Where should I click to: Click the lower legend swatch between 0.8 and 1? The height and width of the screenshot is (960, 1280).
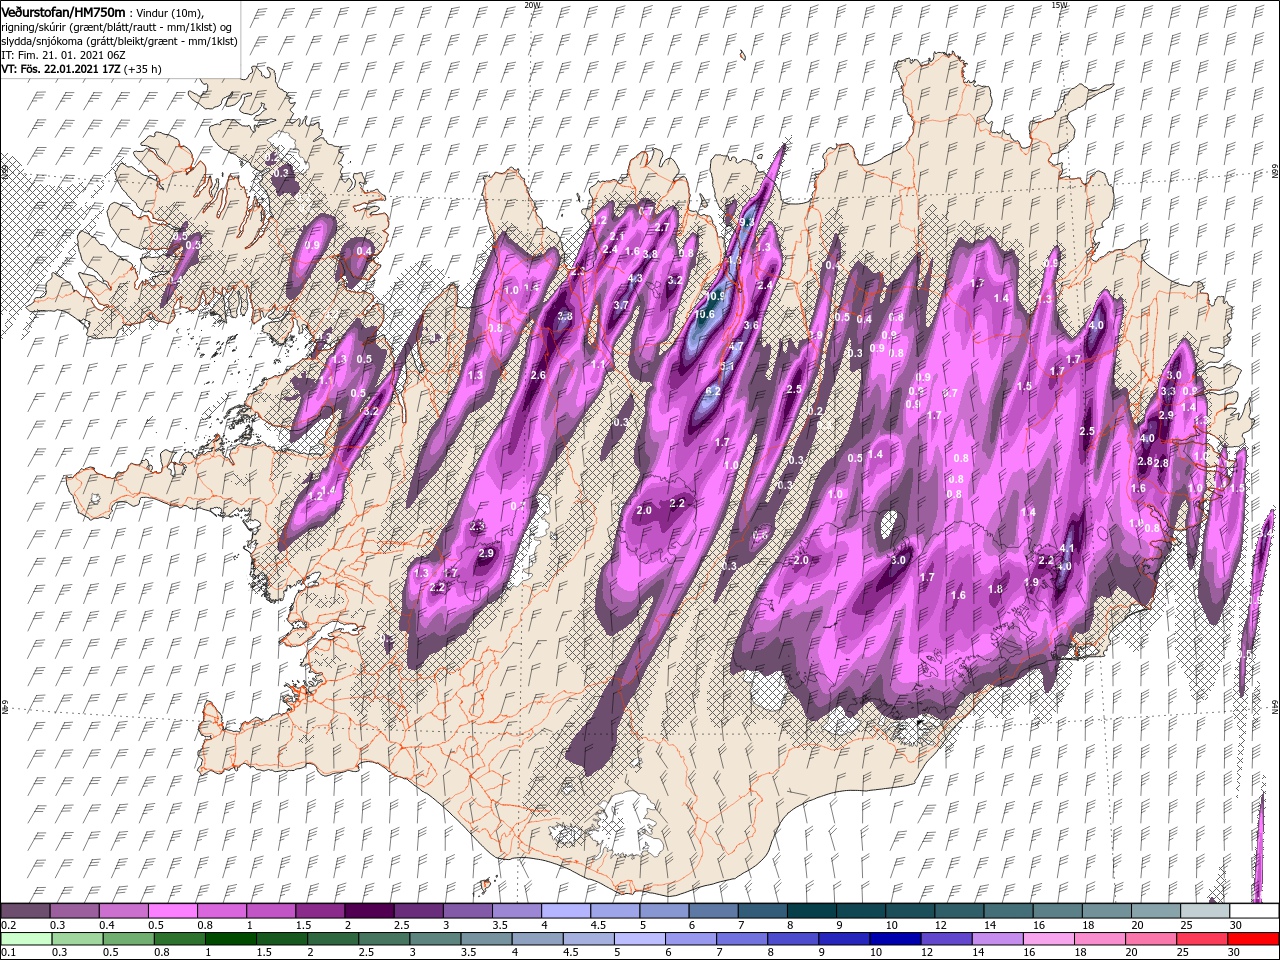click(x=179, y=939)
